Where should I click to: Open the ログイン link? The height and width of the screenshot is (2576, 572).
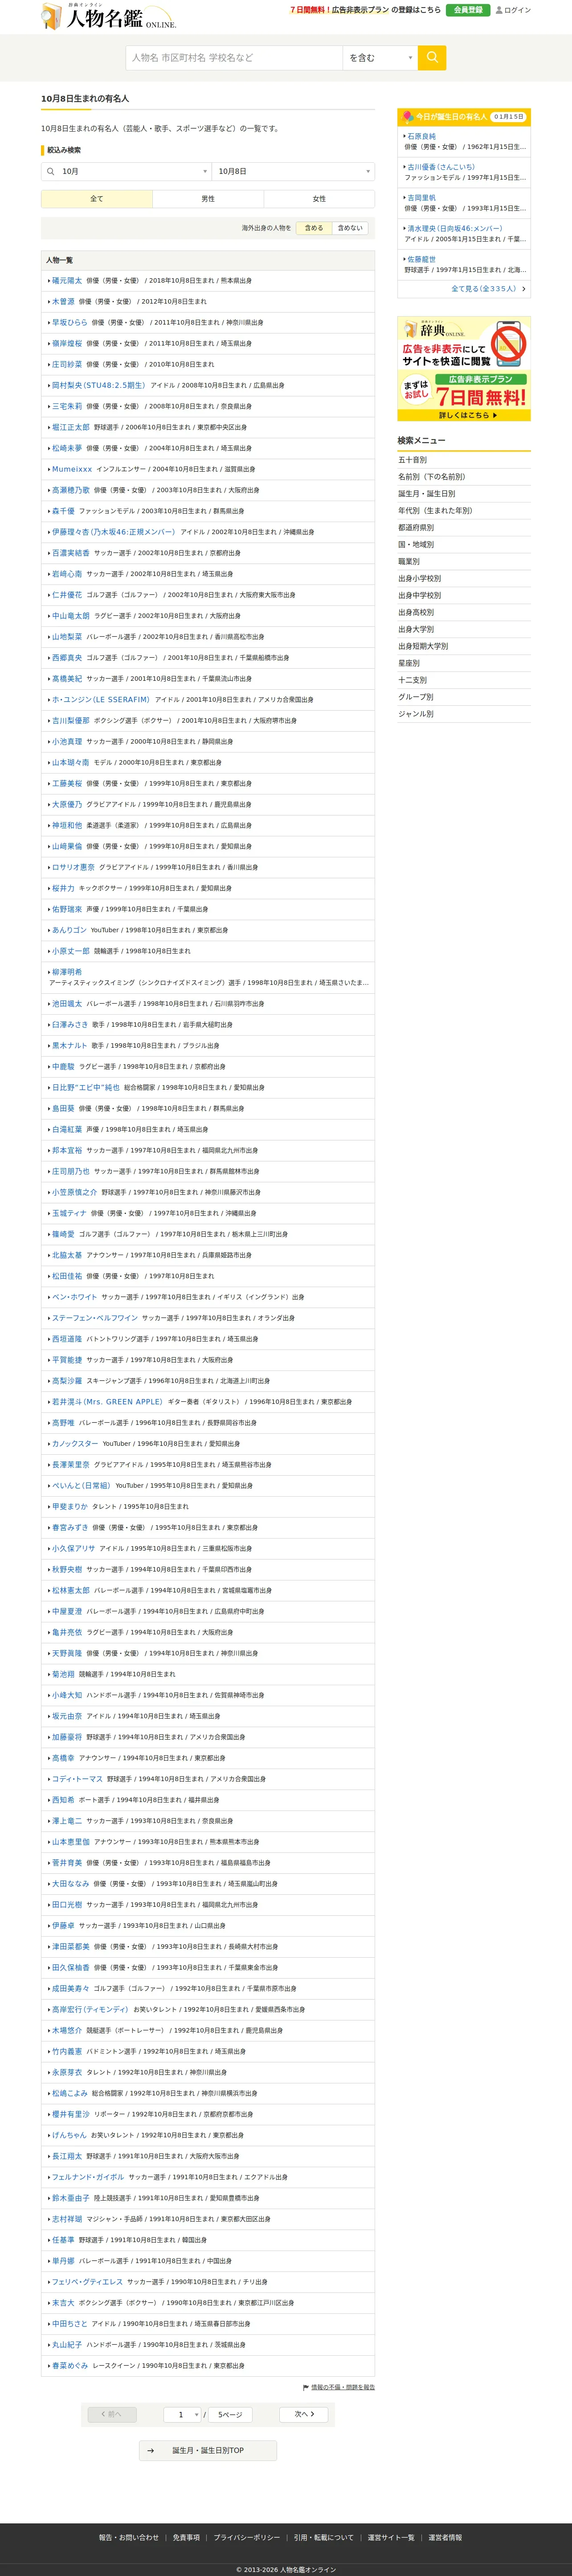tap(518, 10)
